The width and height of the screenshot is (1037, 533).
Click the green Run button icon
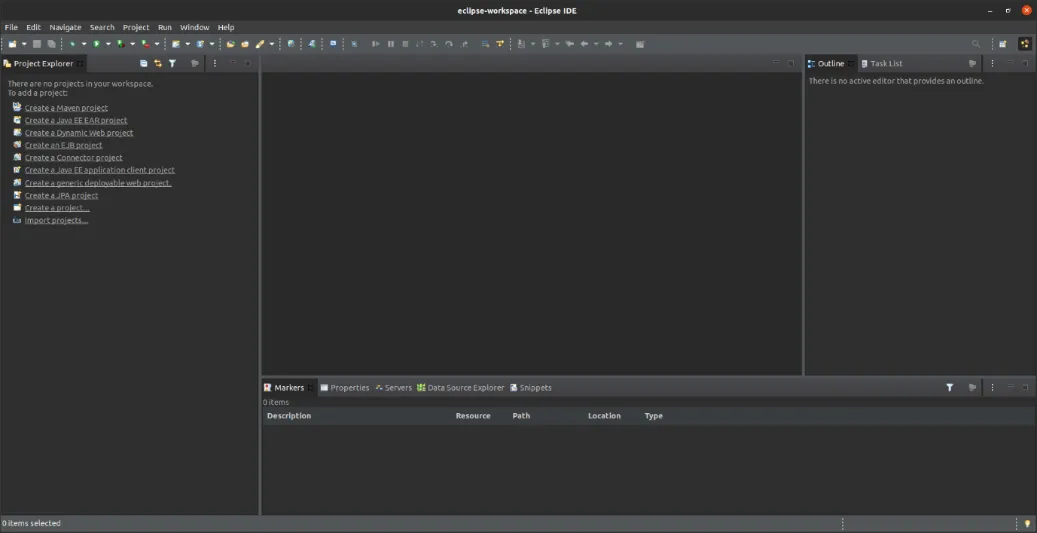click(x=96, y=44)
